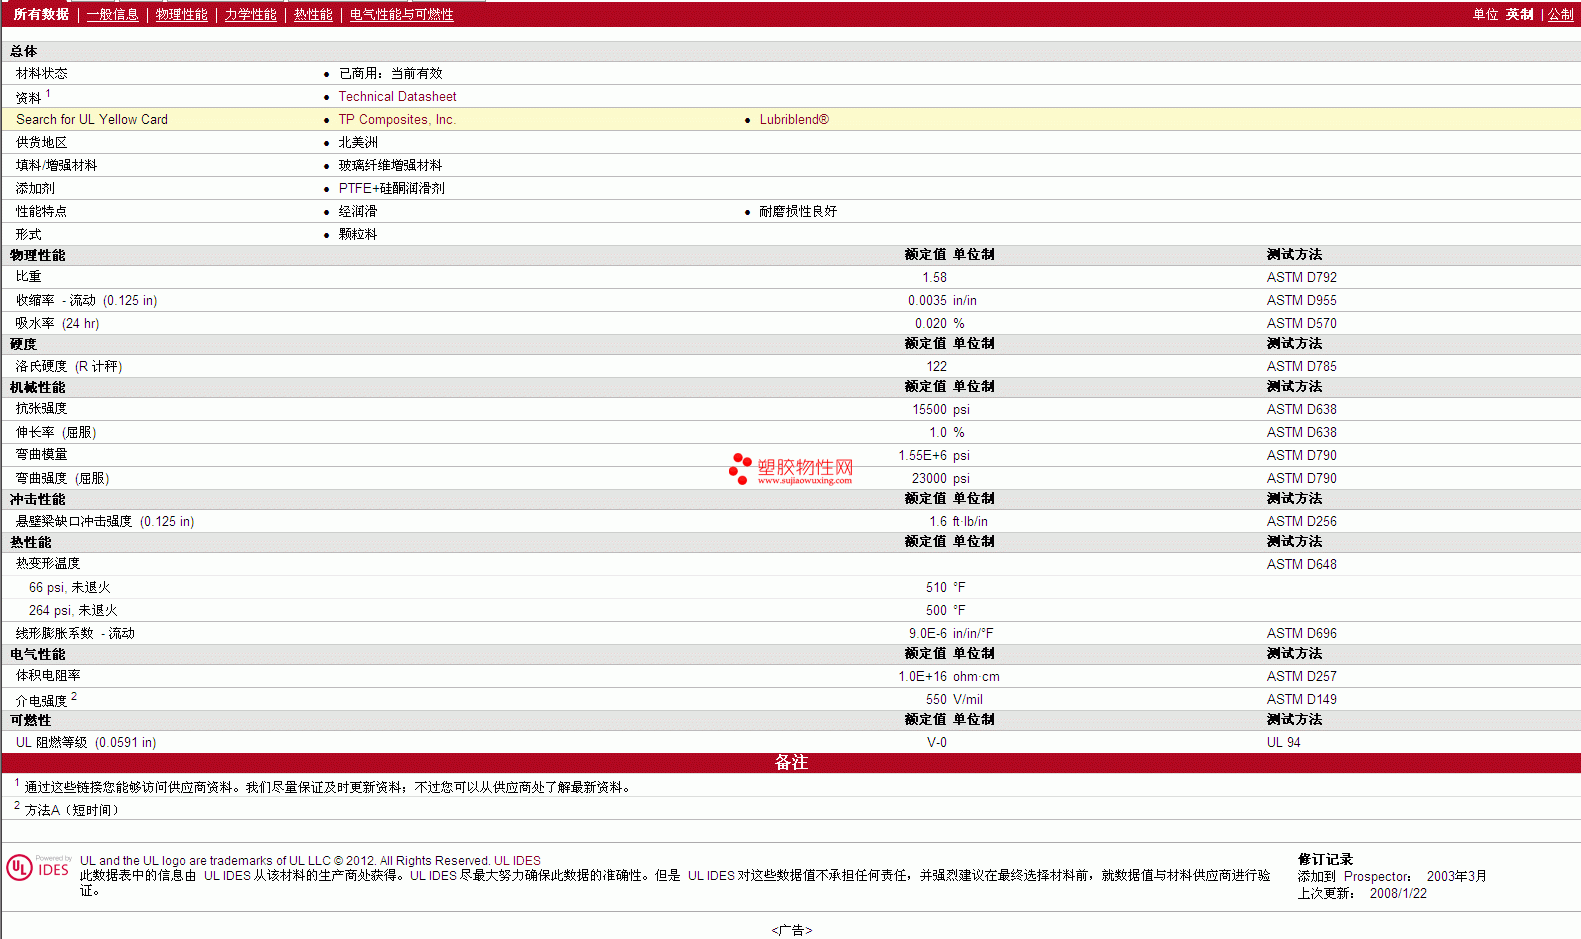Click PTFE+硅酮润滑剂 additive link
This screenshot has width=1581, height=939.
391,189
